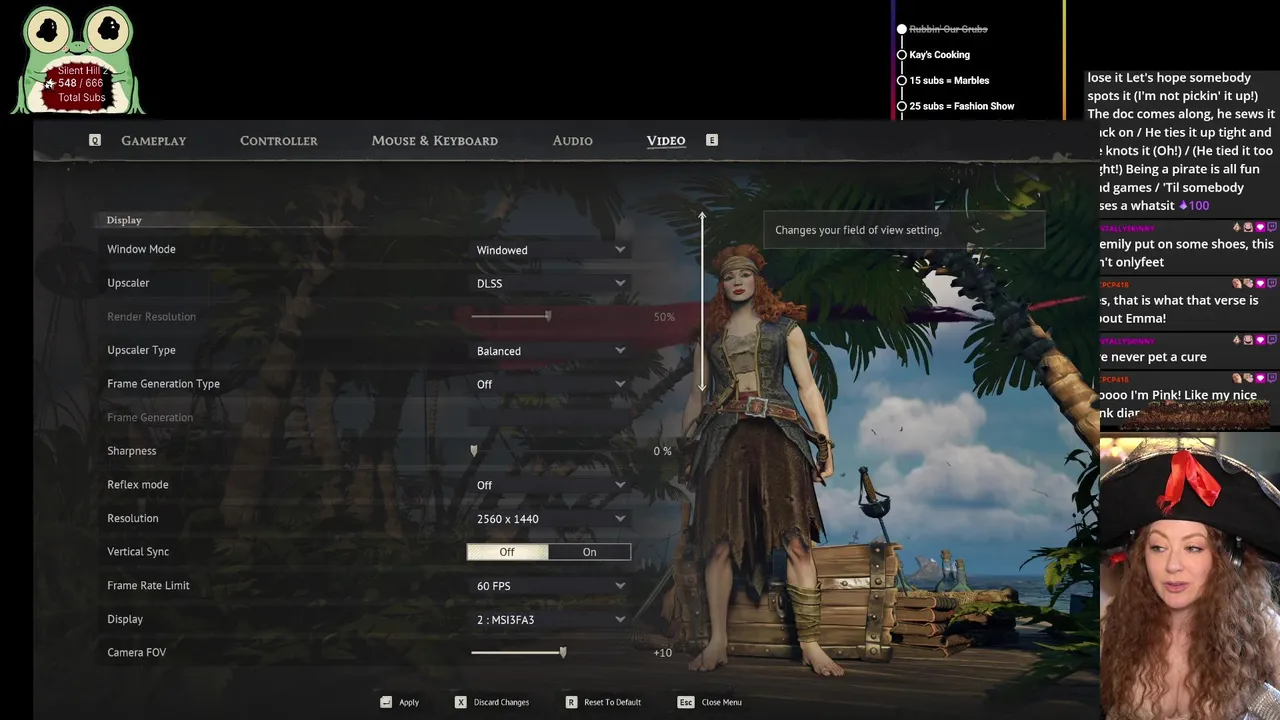Open the Resolution dropdown 2560 x 1440
The height and width of the screenshot is (720, 1280).
549,519
